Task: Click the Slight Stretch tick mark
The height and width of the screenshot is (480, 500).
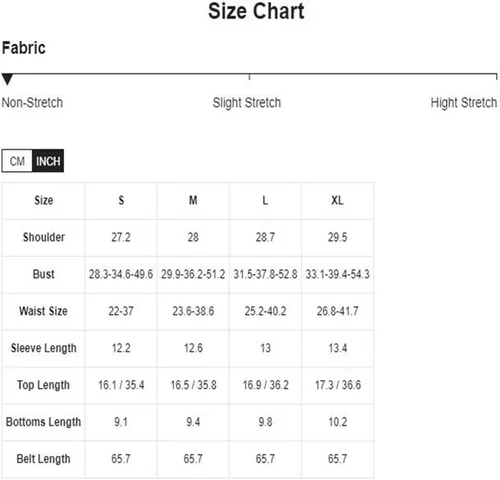Action: tap(249, 77)
